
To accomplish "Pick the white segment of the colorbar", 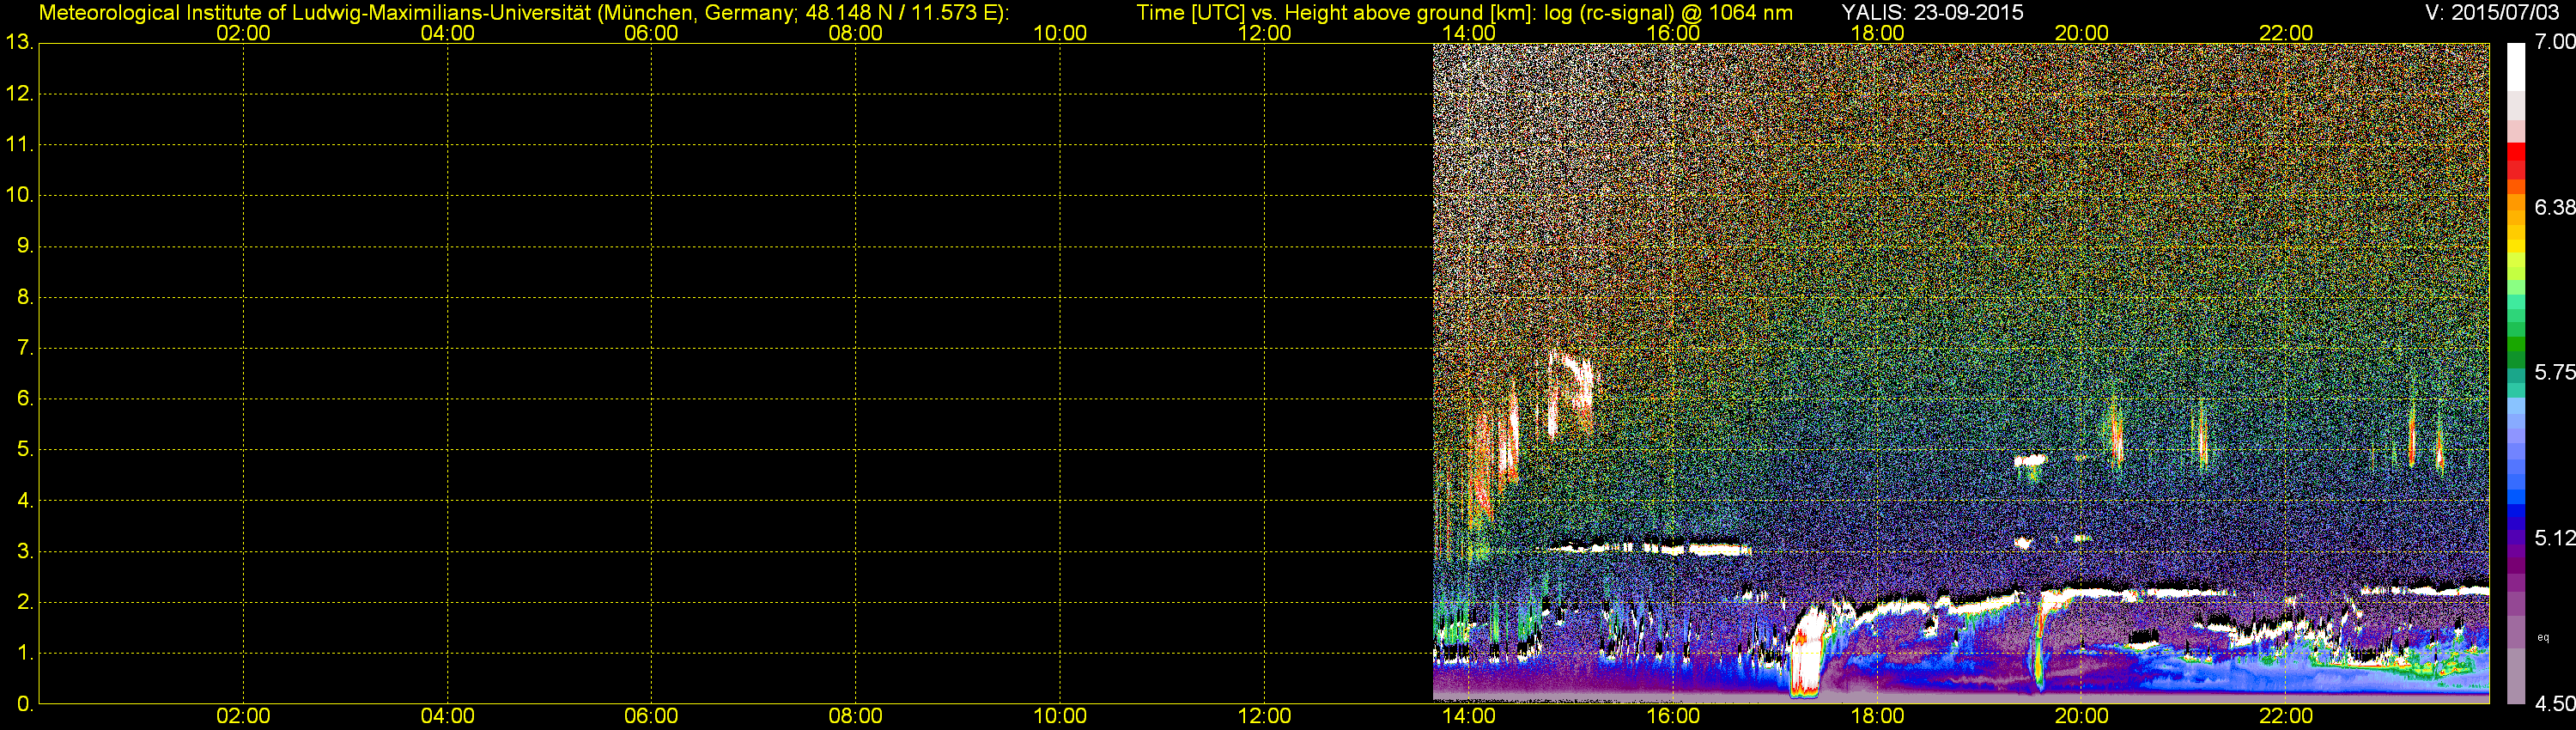I will click(2516, 67).
